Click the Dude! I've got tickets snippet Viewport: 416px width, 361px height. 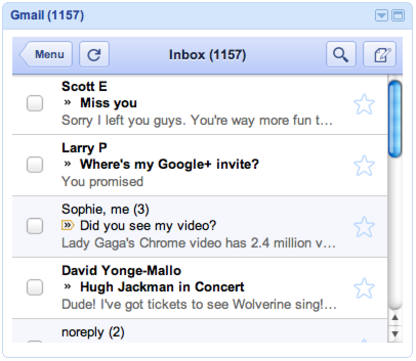[x=199, y=305]
